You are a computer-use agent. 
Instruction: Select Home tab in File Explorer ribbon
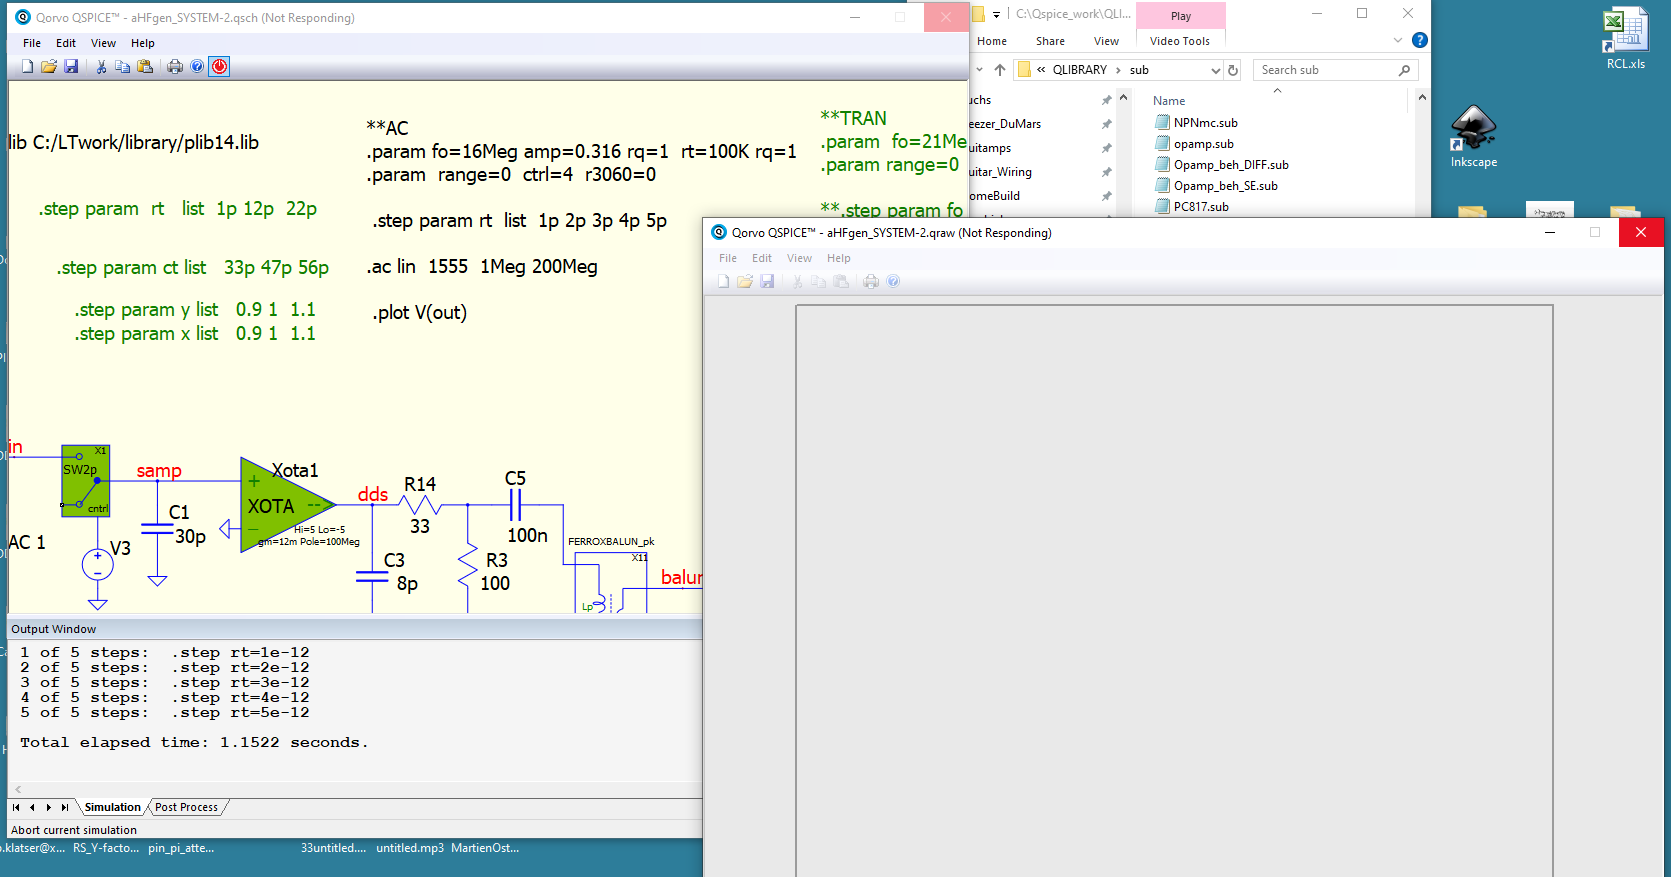pyautogui.click(x=992, y=41)
